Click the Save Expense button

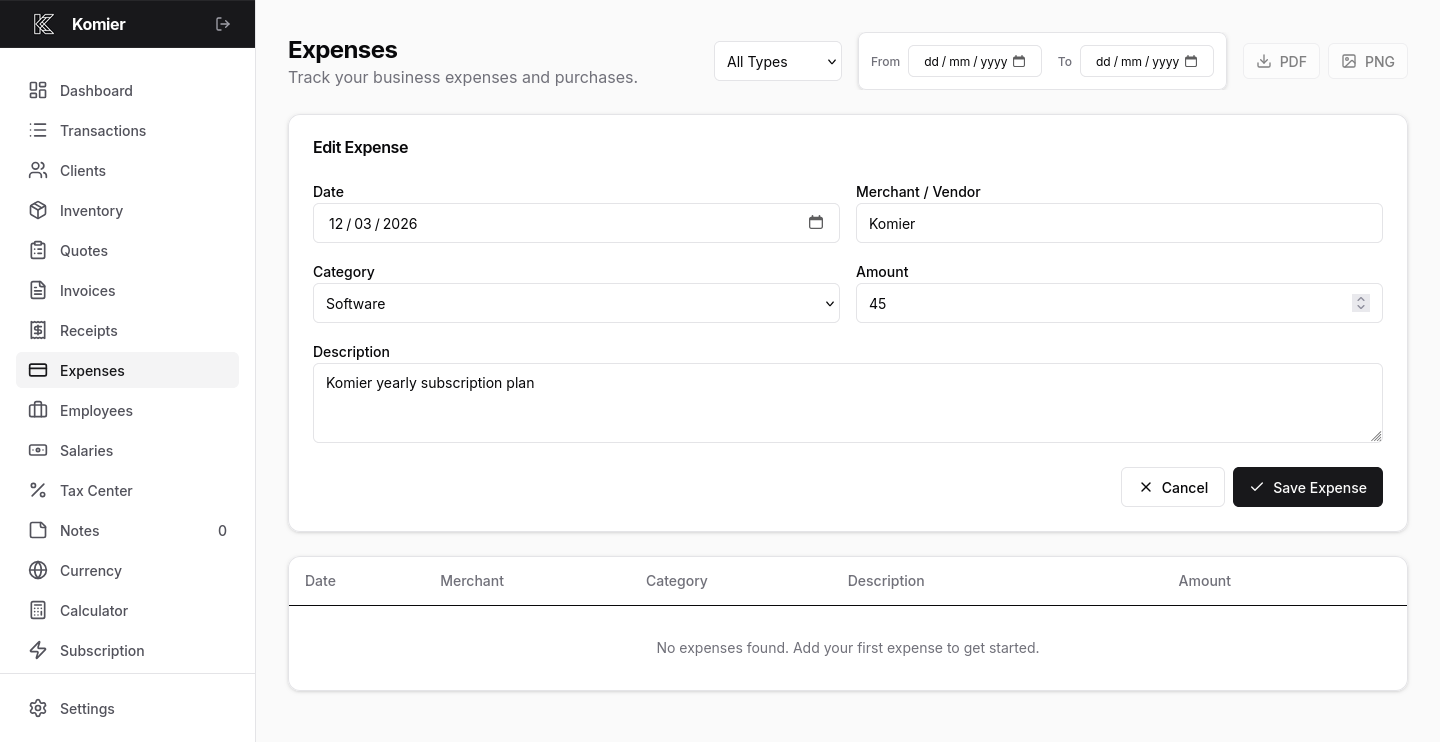(x=1308, y=487)
